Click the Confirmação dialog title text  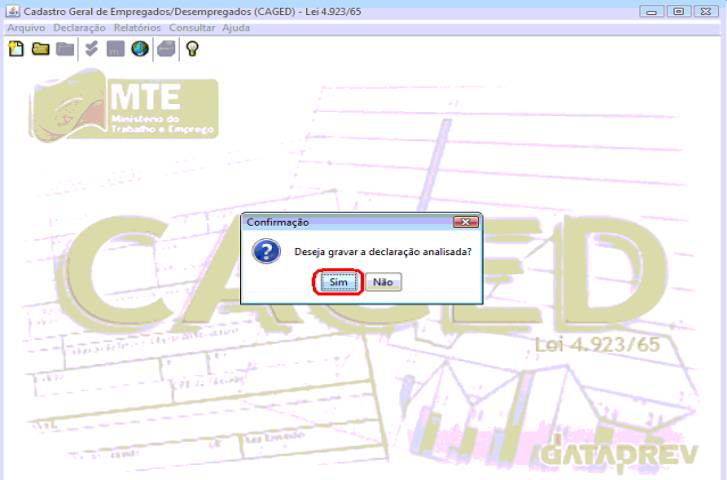(x=277, y=222)
